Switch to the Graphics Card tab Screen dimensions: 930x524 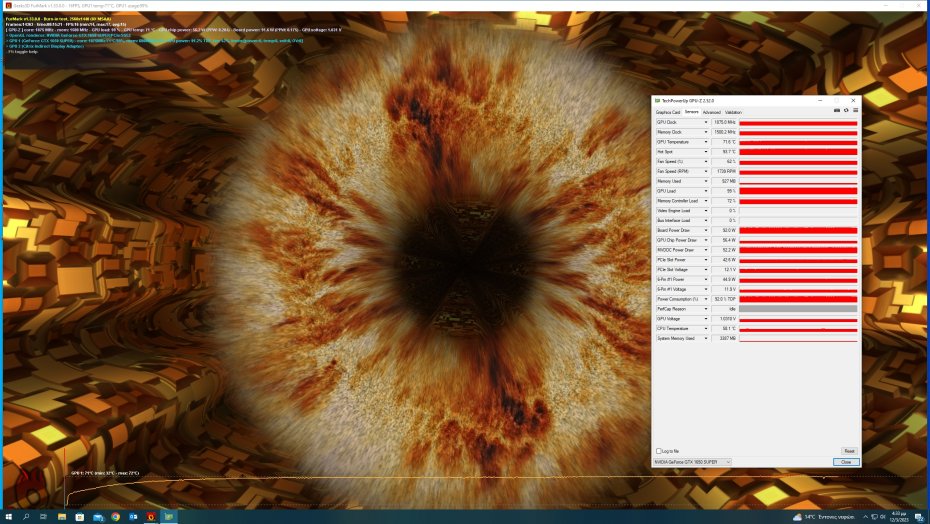coord(667,112)
